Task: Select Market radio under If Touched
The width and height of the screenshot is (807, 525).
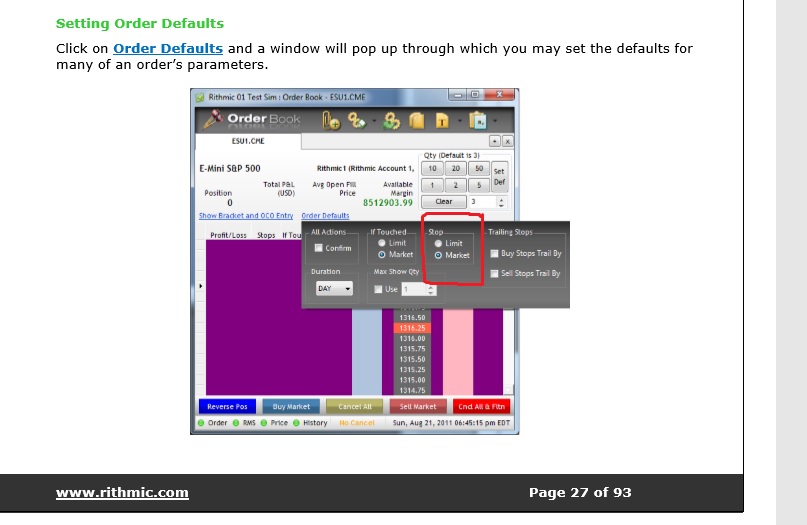Action: 381,255
